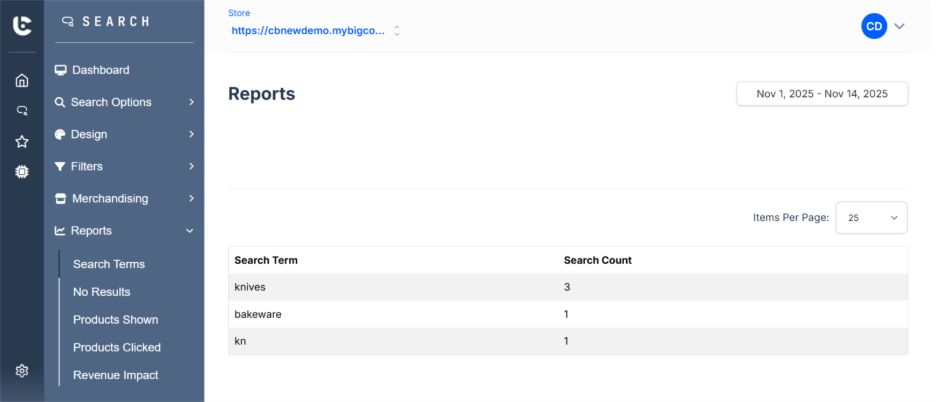Click the CD user avatar
This screenshot has width=936, height=402.
[873, 27]
